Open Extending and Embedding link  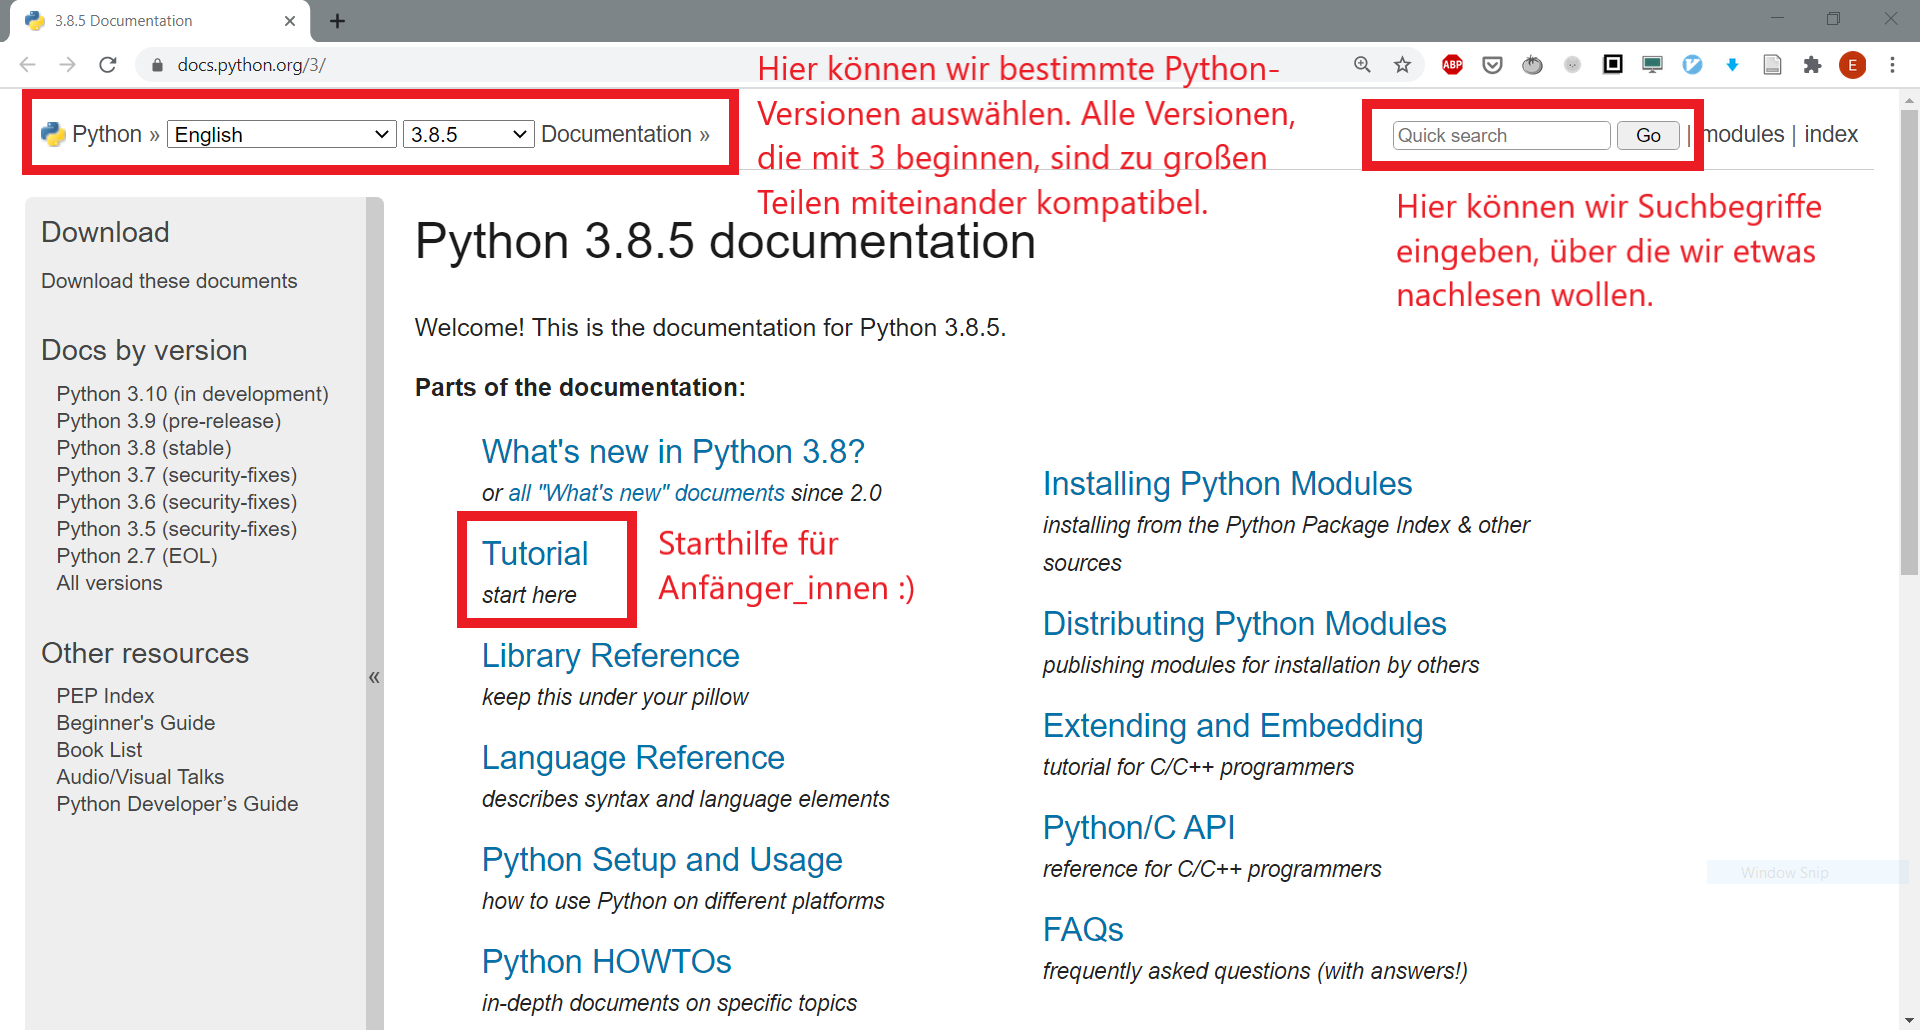click(1232, 726)
